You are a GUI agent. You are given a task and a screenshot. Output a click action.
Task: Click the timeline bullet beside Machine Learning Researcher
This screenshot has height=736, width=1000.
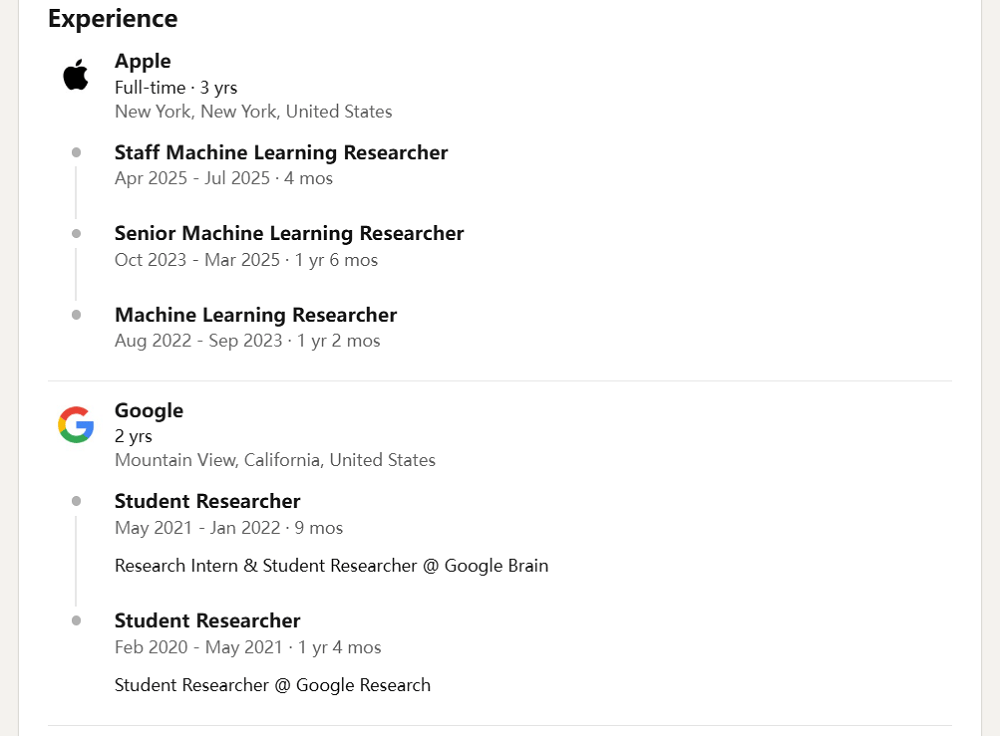pos(77,315)
